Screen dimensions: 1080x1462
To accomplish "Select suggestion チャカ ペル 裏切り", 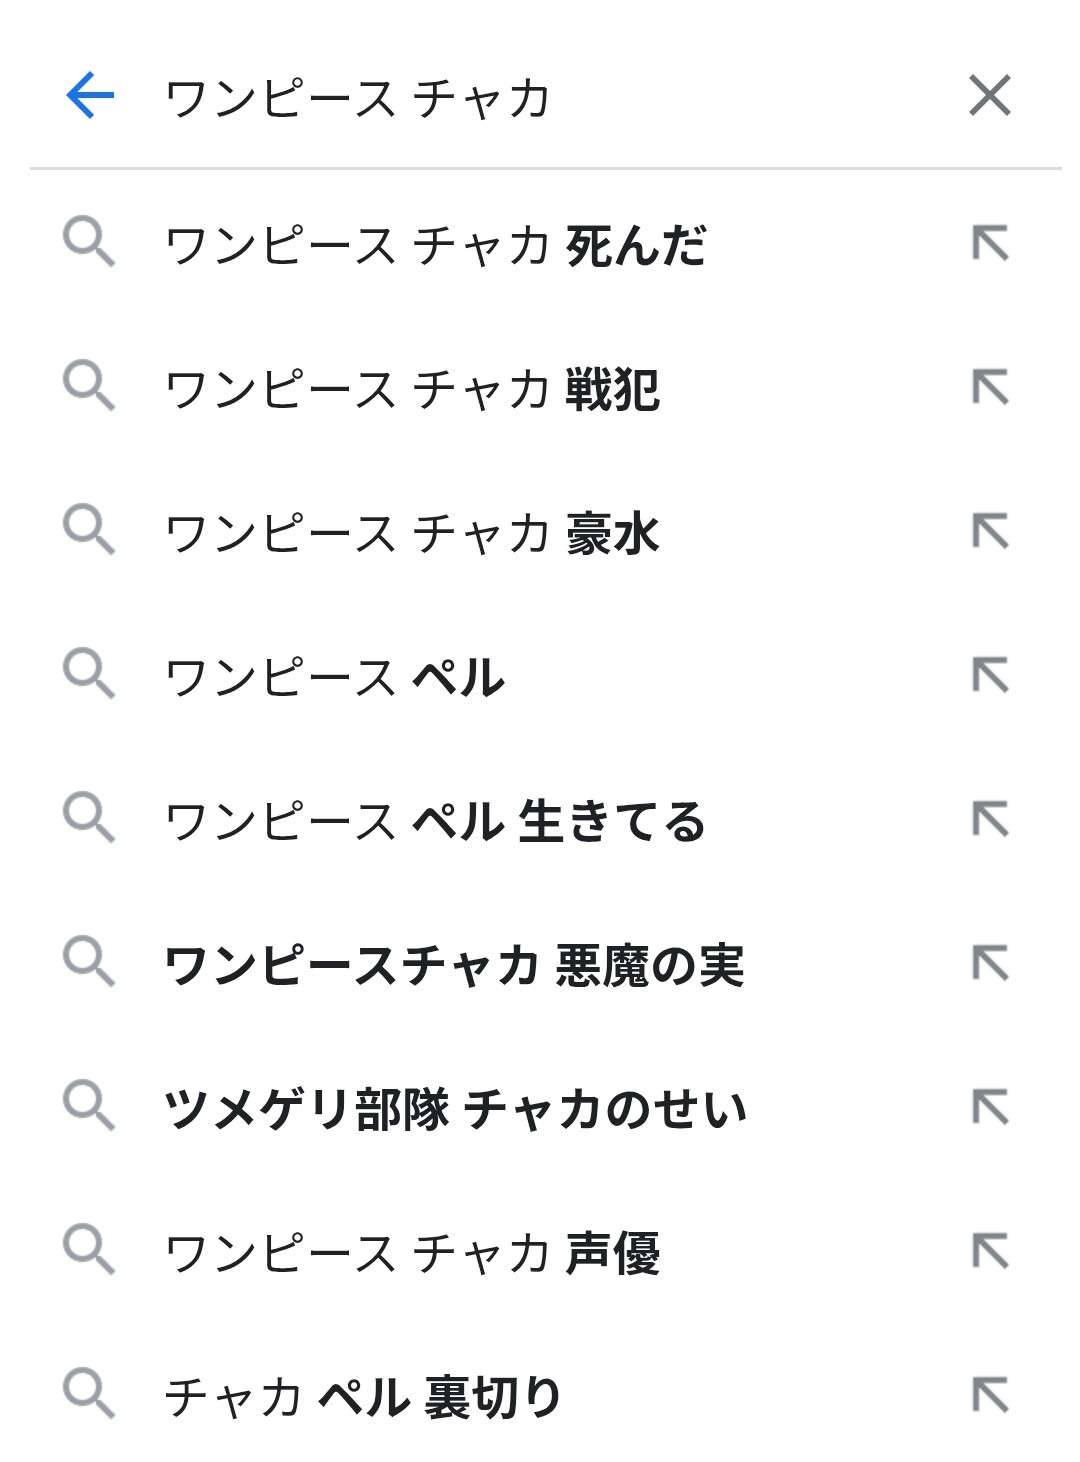I will 362,1397.
